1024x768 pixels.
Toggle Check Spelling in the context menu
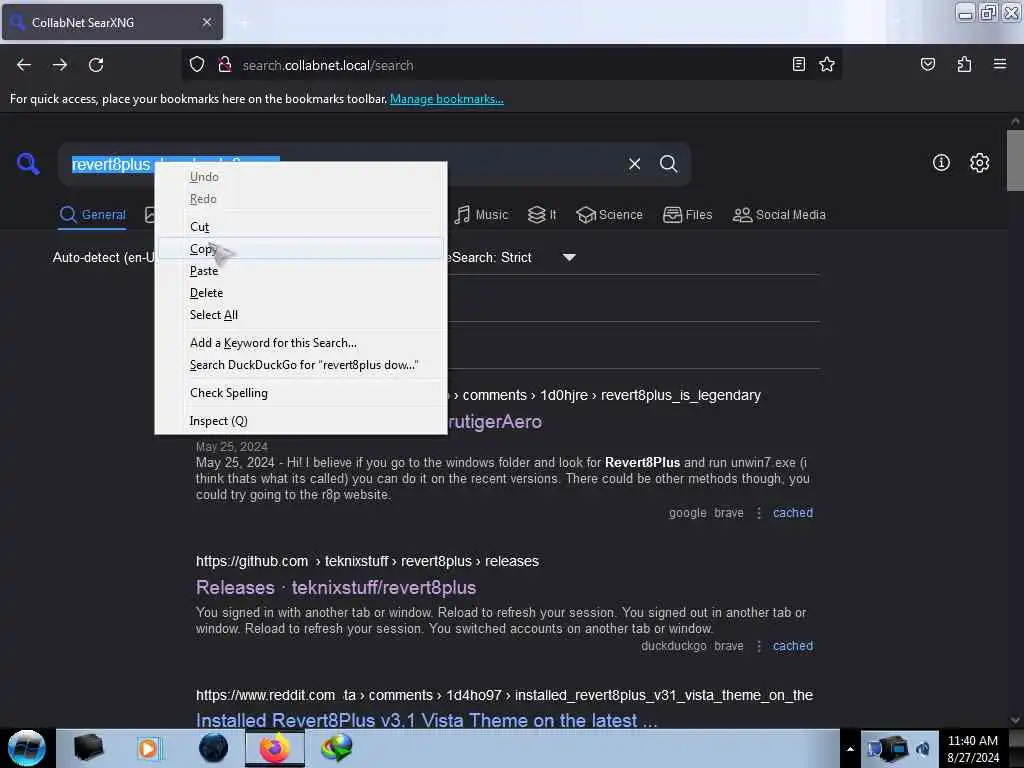pos(301,393)
